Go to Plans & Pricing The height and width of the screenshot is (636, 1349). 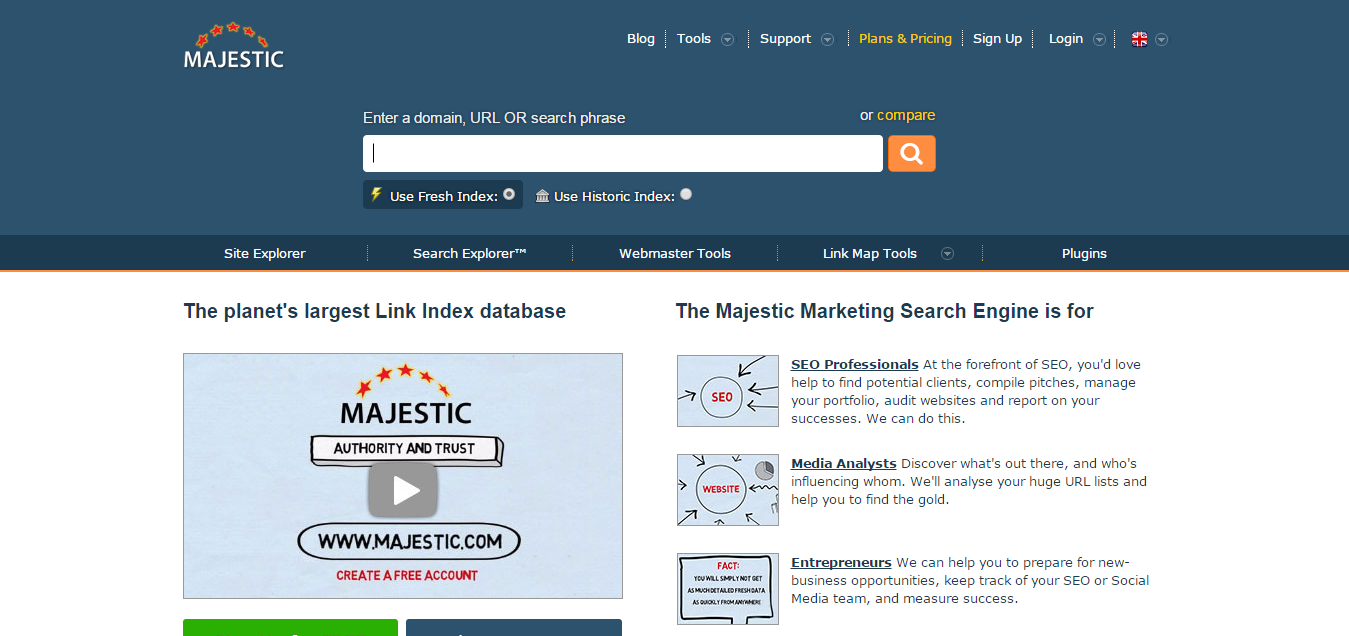click(906, 39)
